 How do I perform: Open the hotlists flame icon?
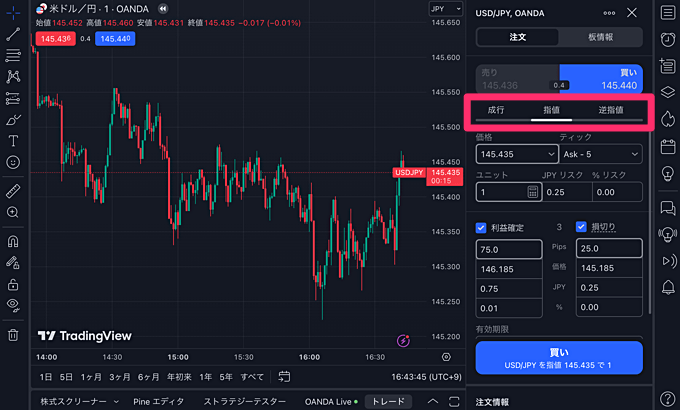(668, 119)
